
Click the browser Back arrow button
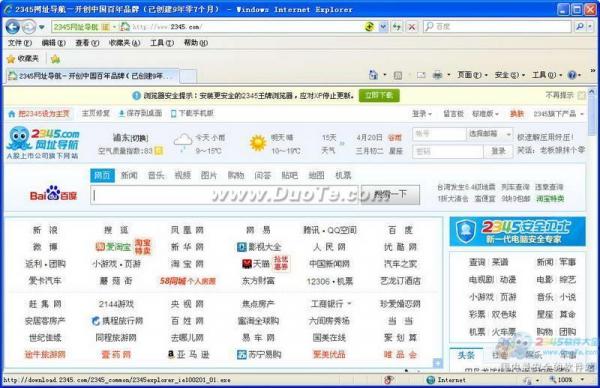pyautogui.click(x=13, y=27)
